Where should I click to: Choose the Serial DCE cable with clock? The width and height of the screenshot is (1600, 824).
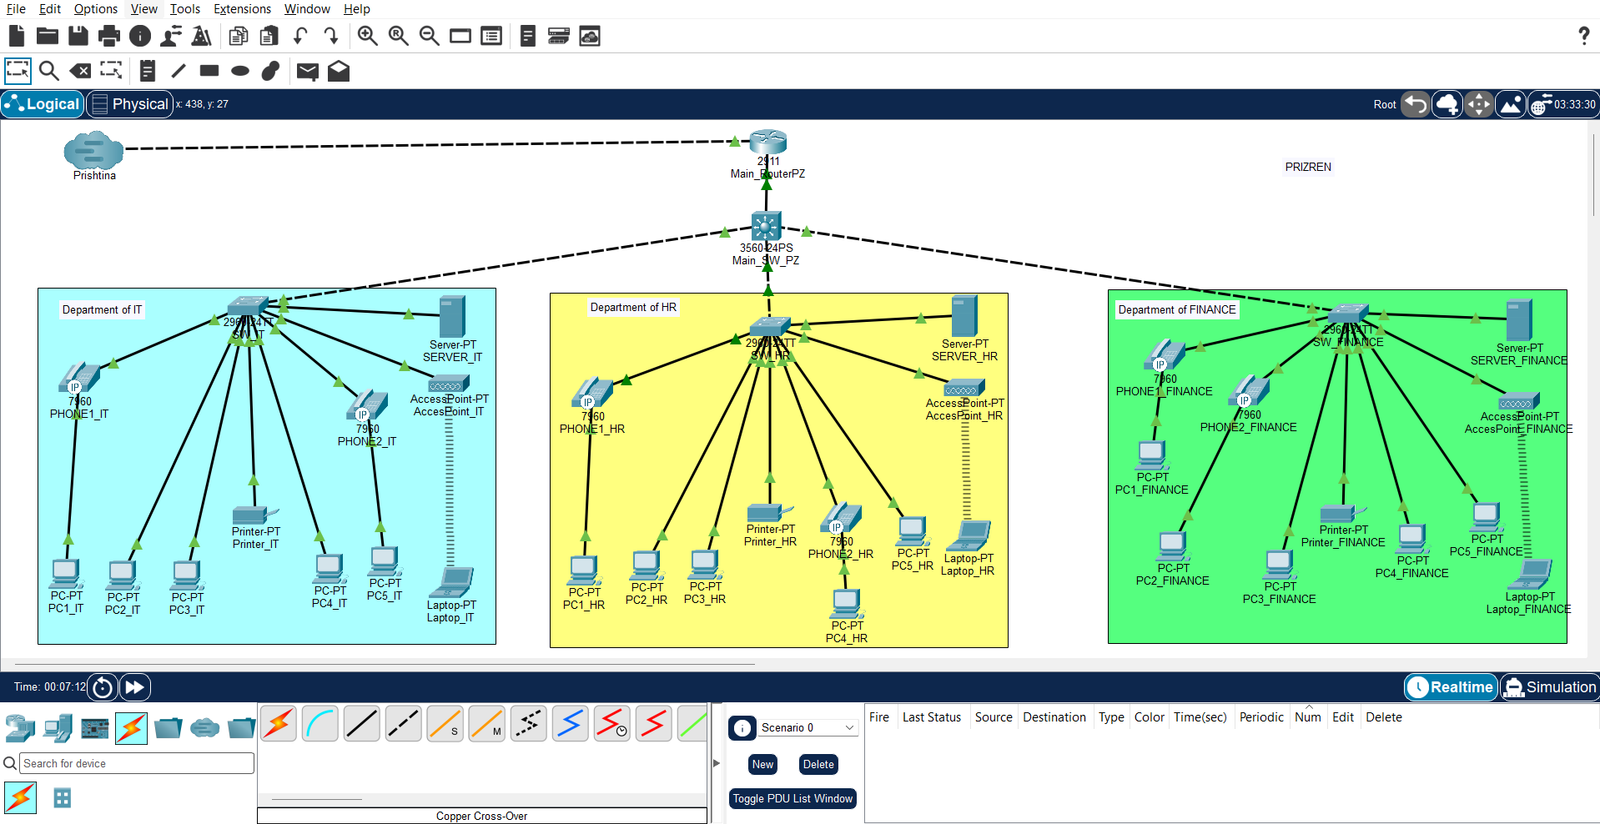(x=612, y=723)
